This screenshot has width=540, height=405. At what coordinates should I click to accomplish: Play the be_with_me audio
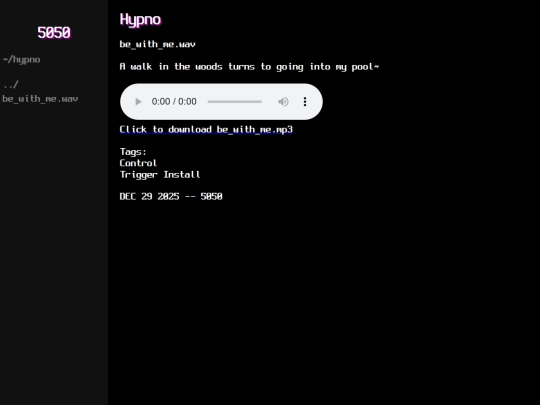(138, 102)
